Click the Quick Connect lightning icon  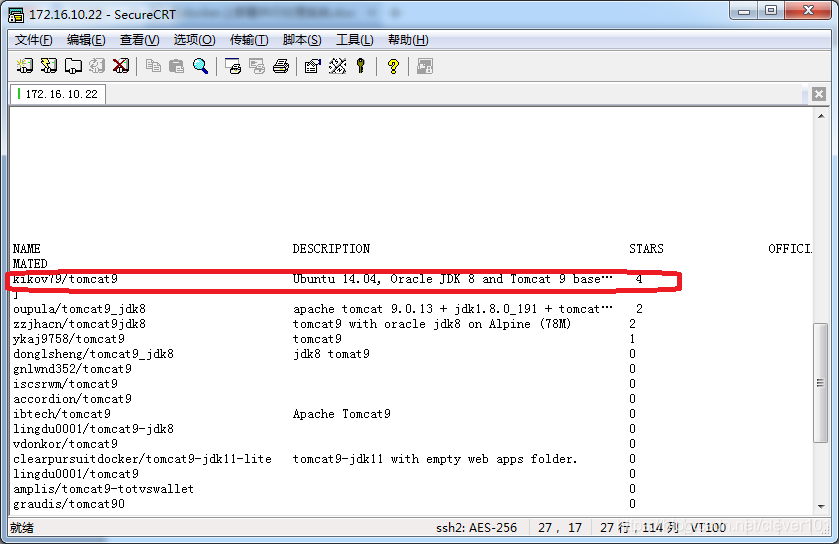[49, 66]
